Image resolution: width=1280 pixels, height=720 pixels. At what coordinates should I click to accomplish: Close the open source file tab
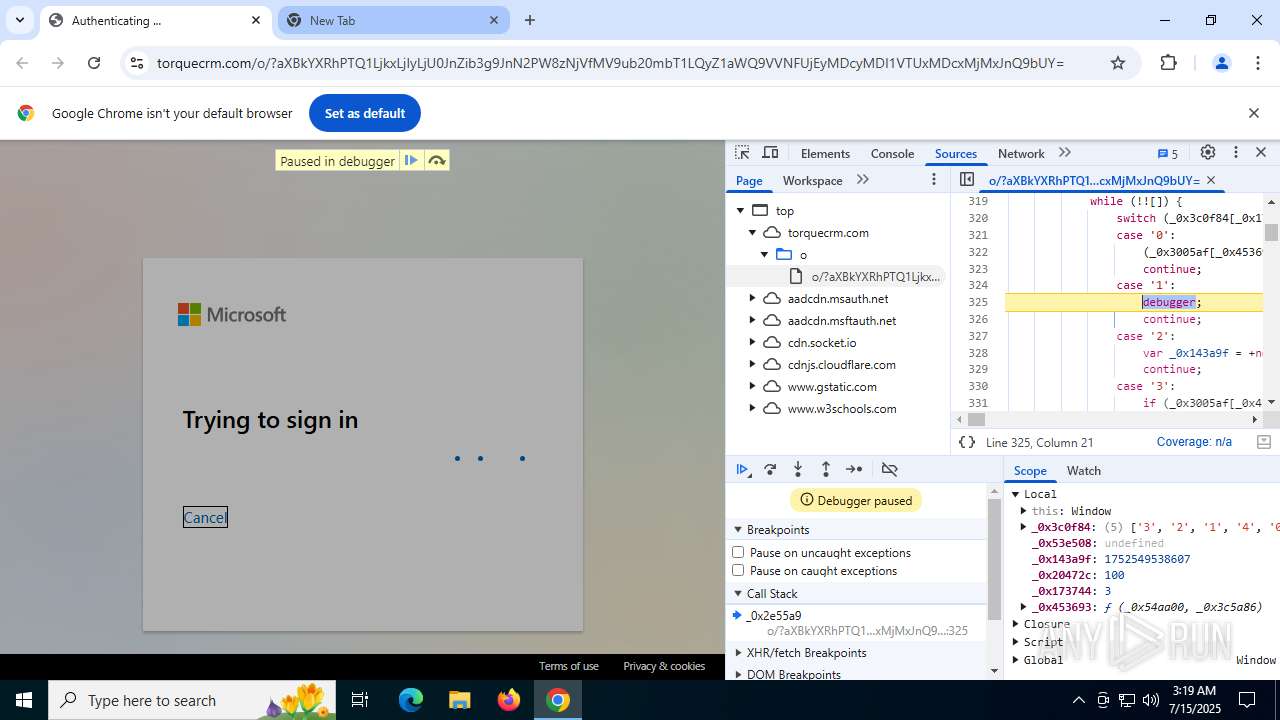pos(1211,180)
